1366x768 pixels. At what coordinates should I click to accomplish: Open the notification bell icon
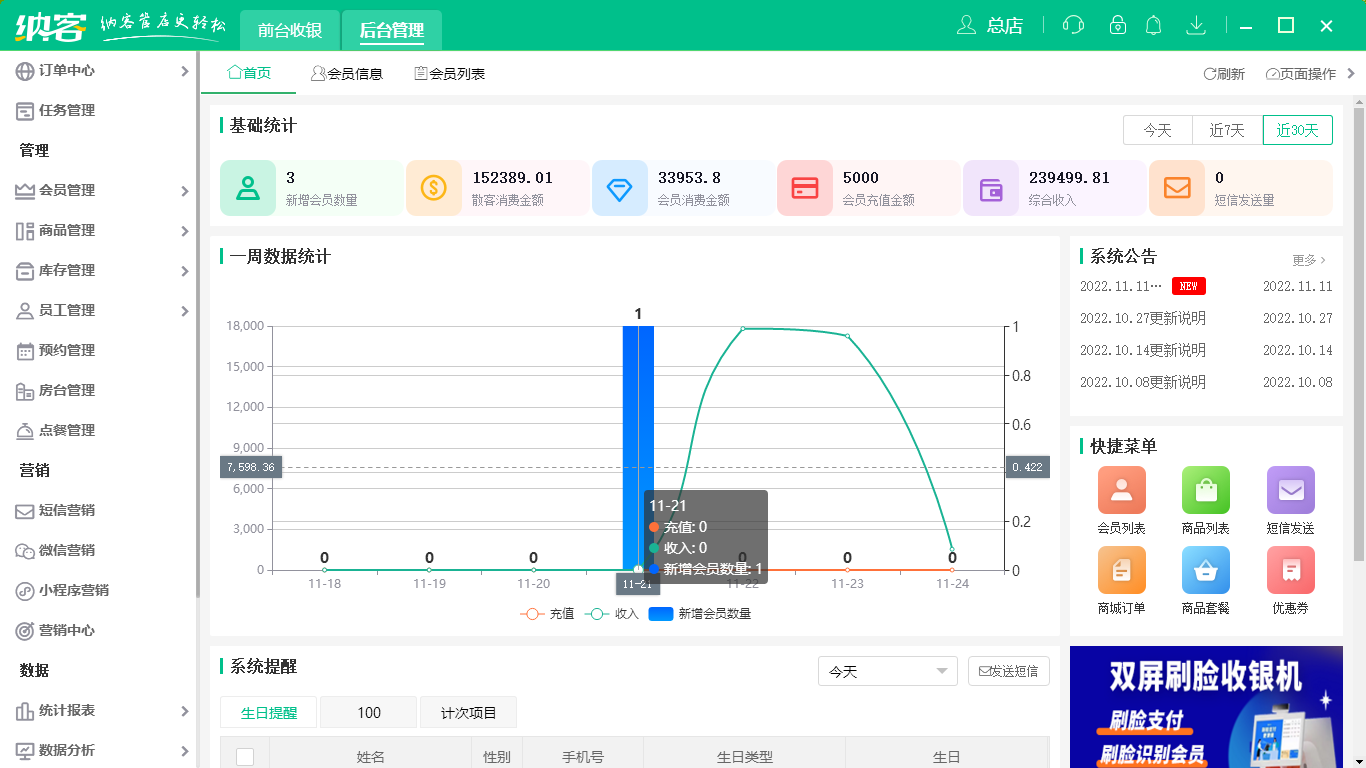tap(1154, 25)
